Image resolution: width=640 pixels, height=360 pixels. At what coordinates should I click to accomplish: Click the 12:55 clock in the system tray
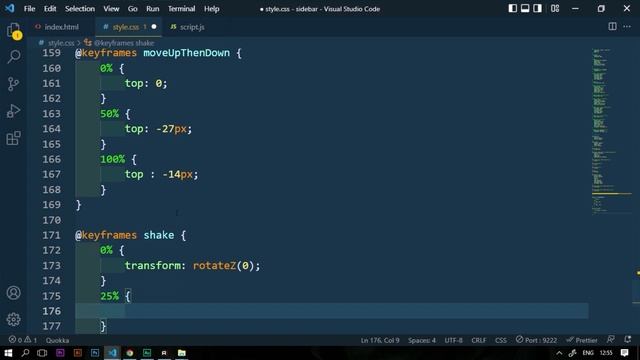tap(606, 353)
